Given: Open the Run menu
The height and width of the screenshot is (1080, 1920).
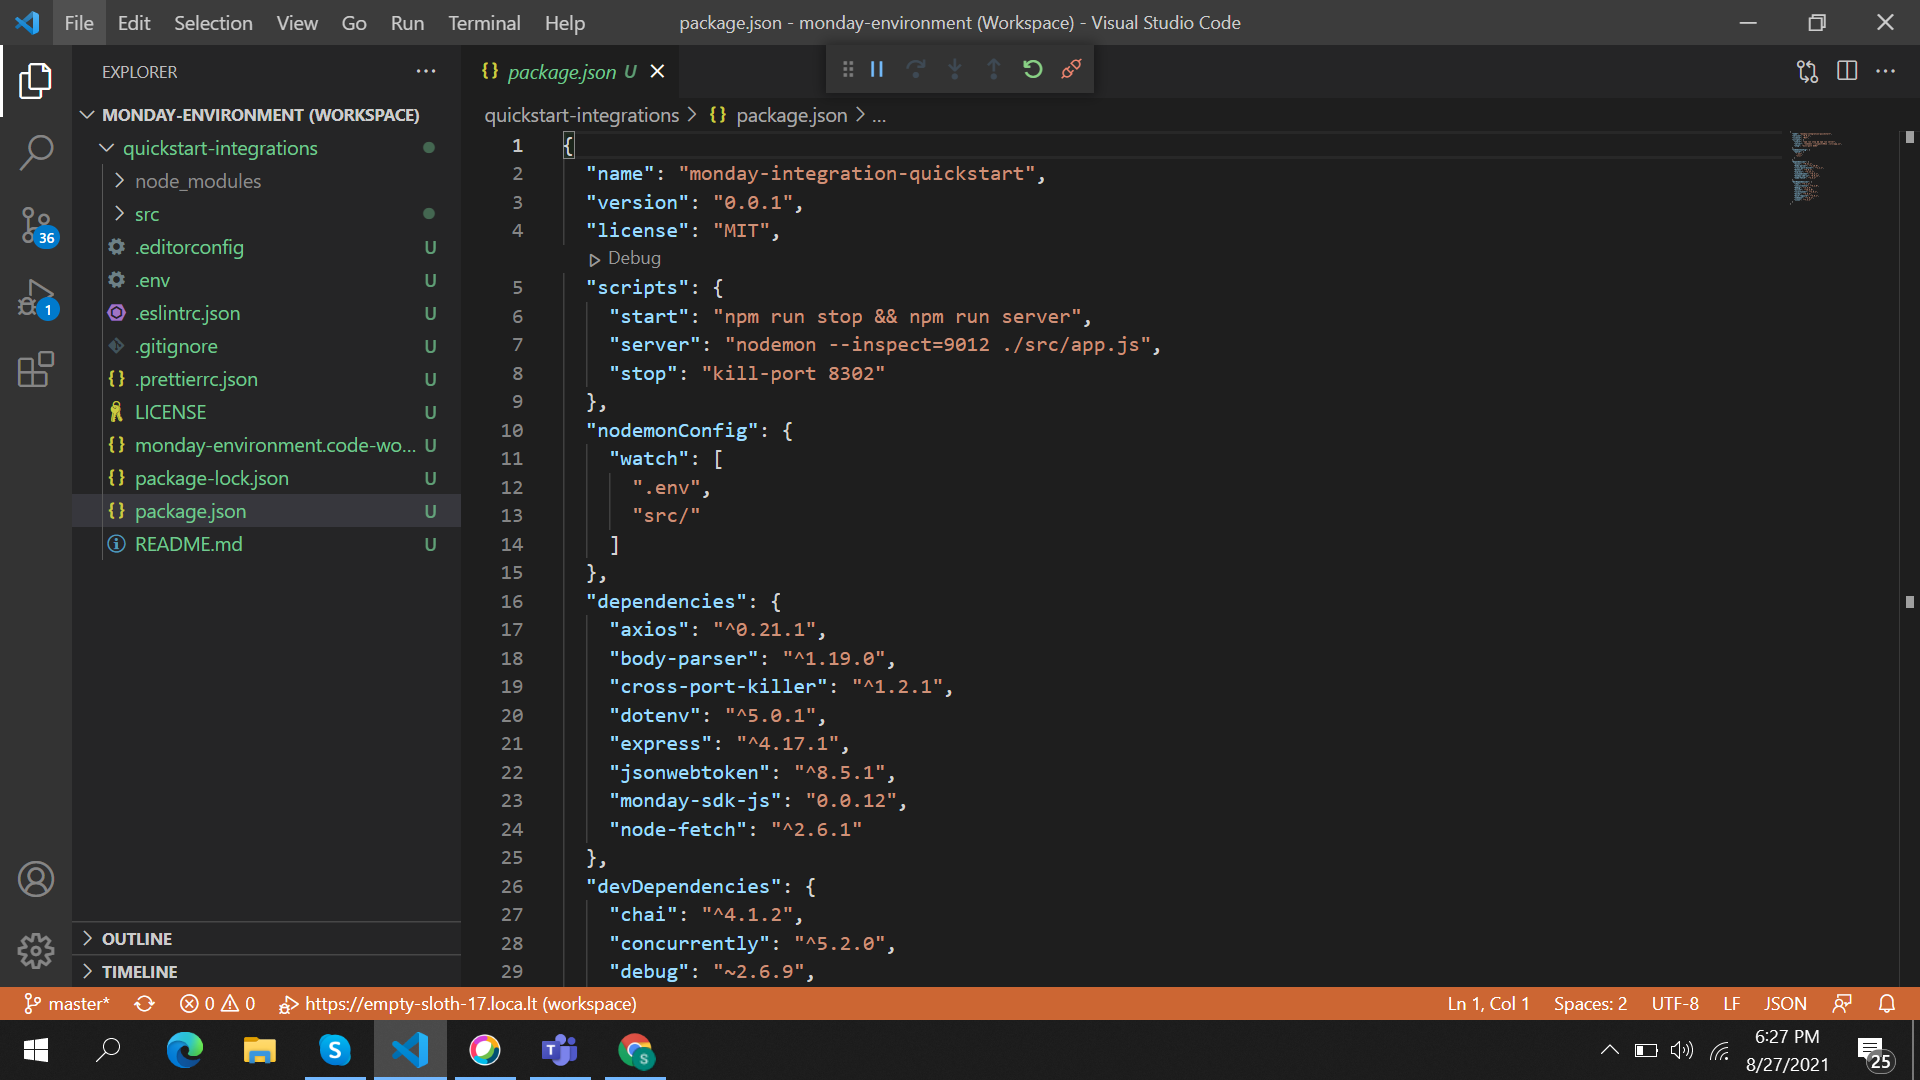Looking at the screenshot, I should [407, 22].
